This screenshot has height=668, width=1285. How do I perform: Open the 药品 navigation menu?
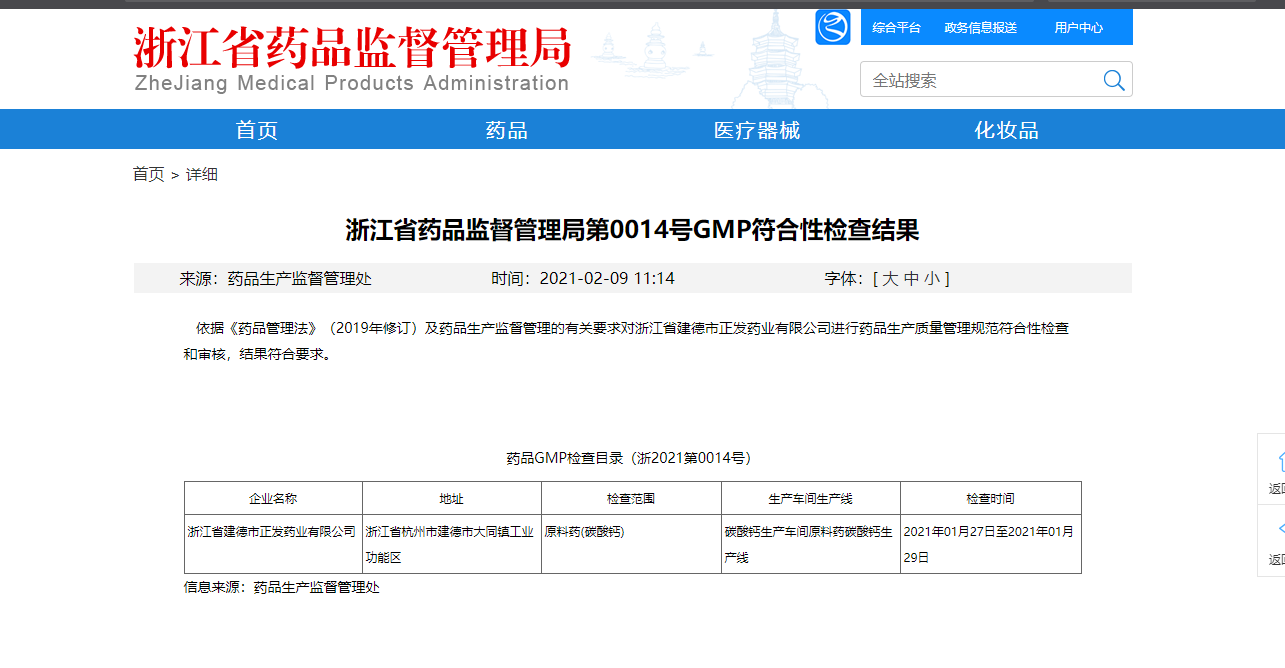pyautogui.click(x=505, y=129)
